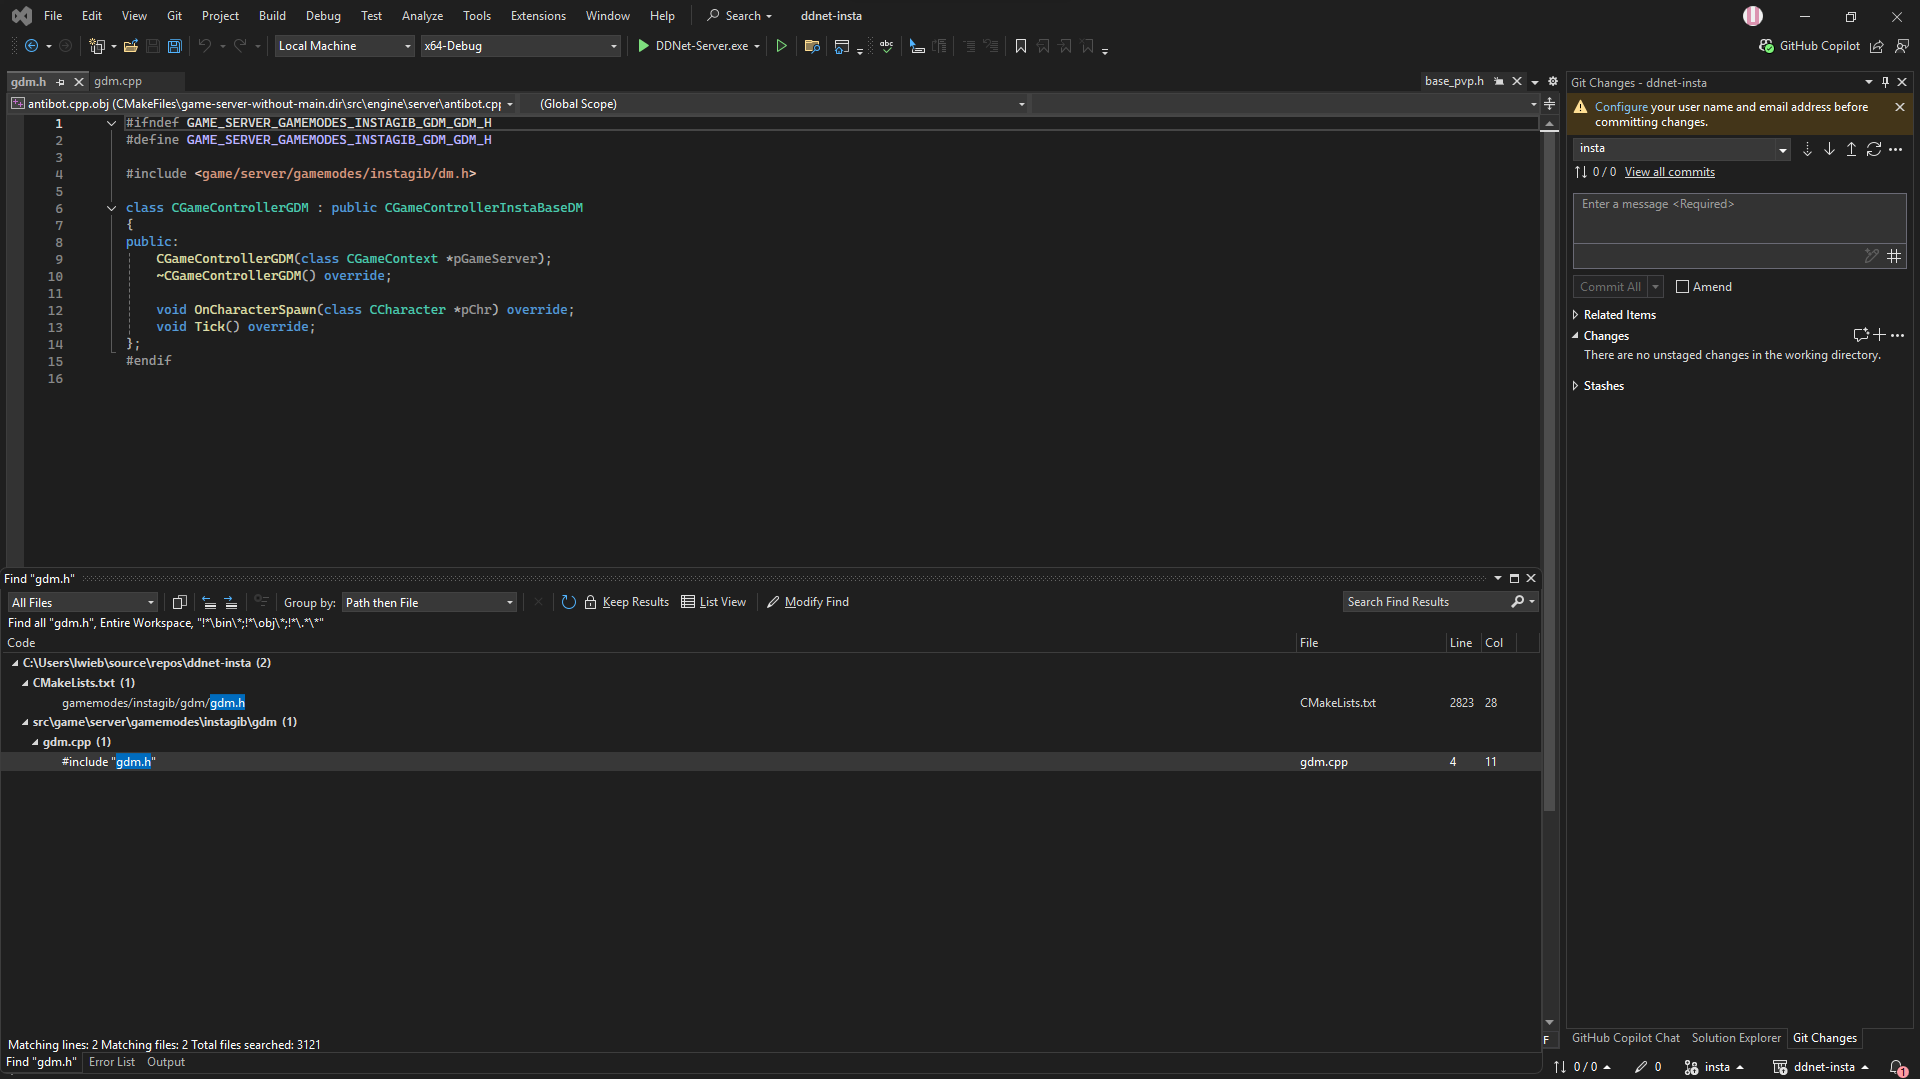Screen dimensions: 1920x1080
Task: Pin the gdm.h tab
Action: coord(61,82)
